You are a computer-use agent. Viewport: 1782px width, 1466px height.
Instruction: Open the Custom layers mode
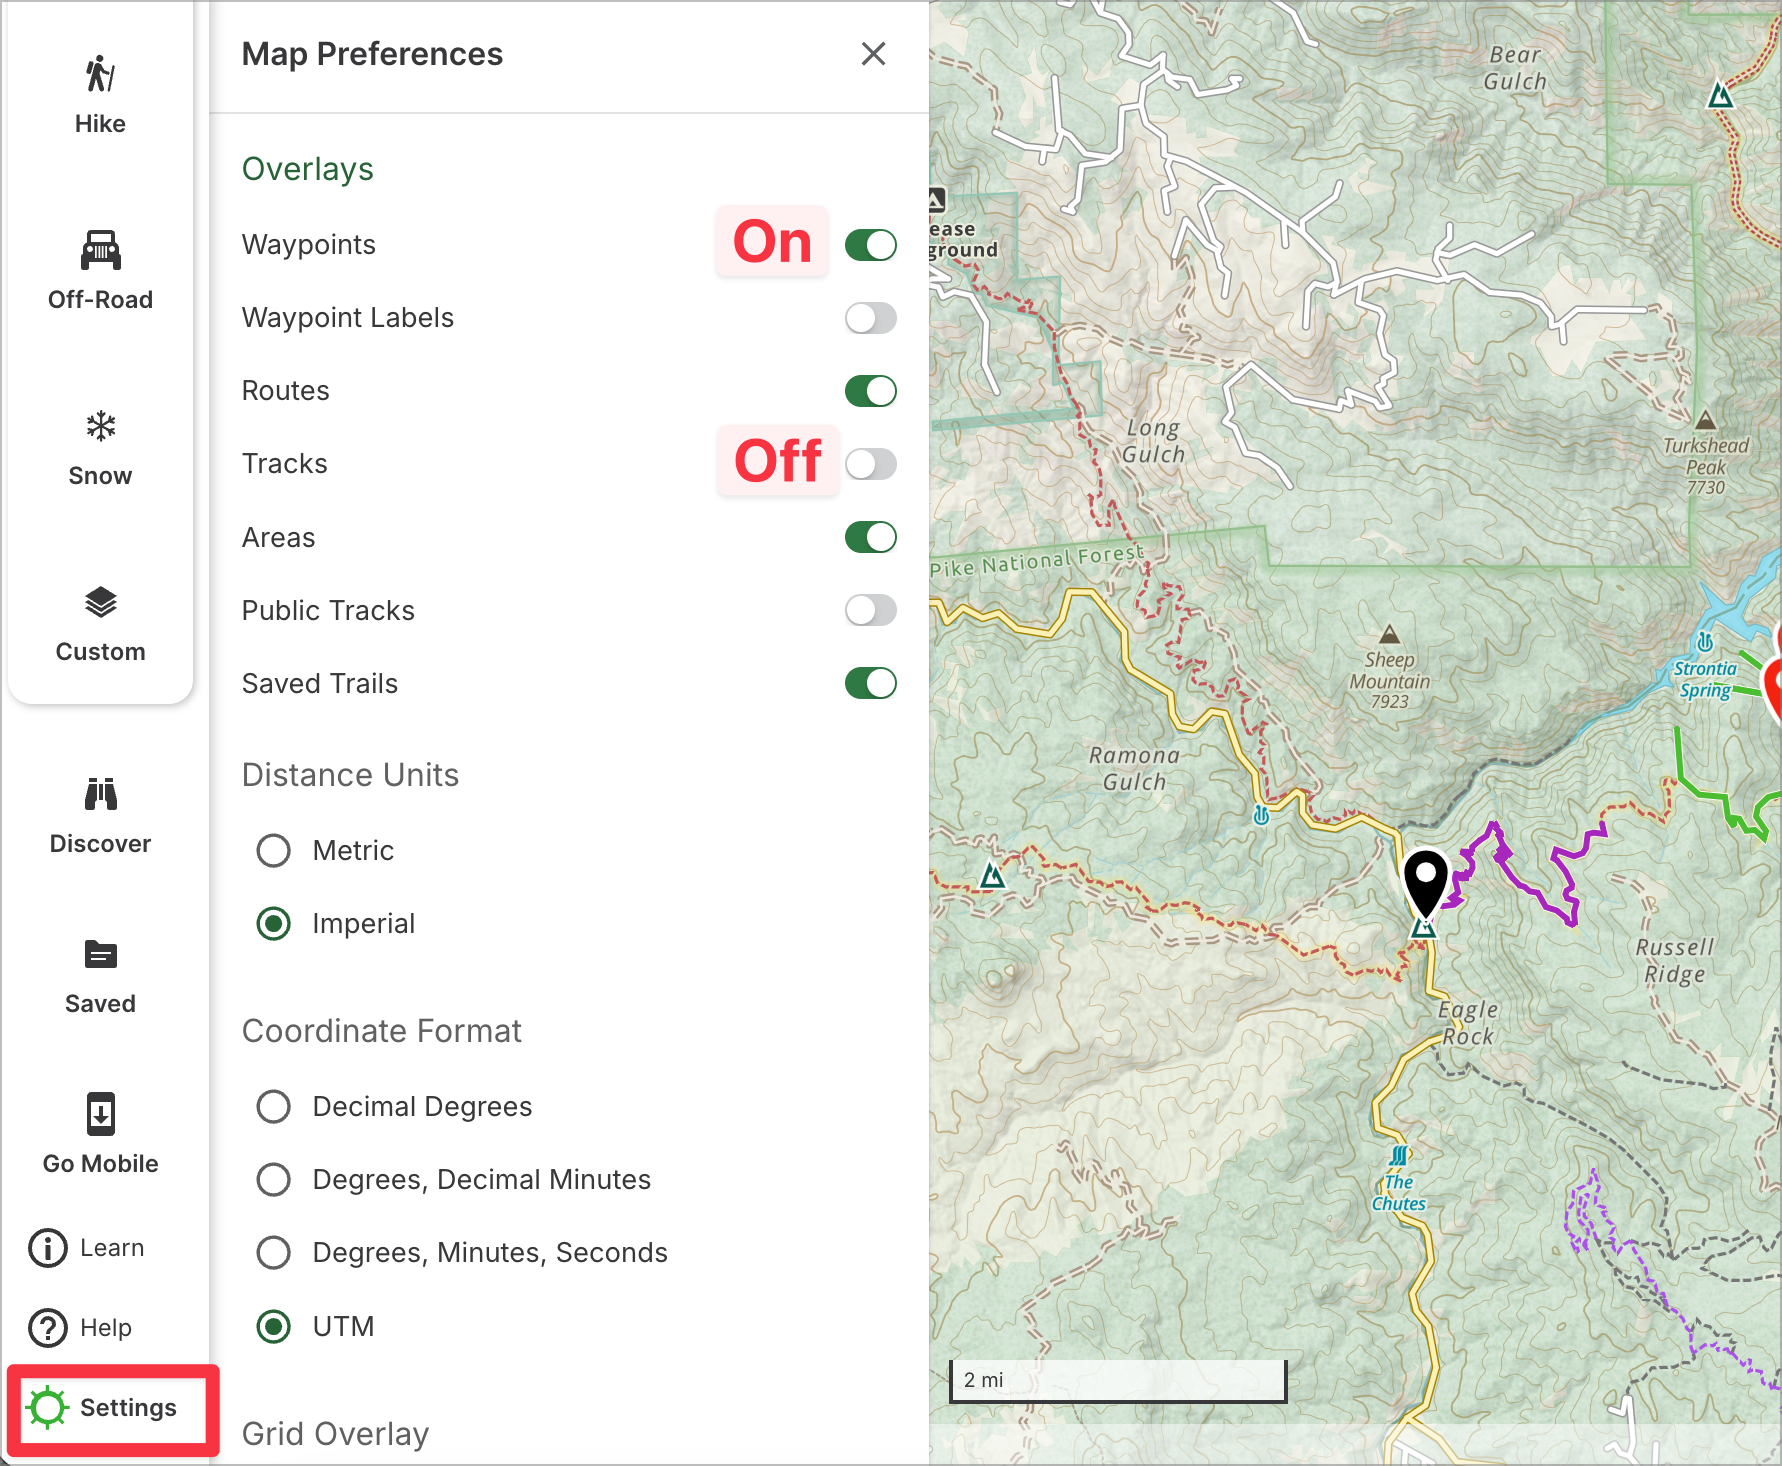pos(100,603)
